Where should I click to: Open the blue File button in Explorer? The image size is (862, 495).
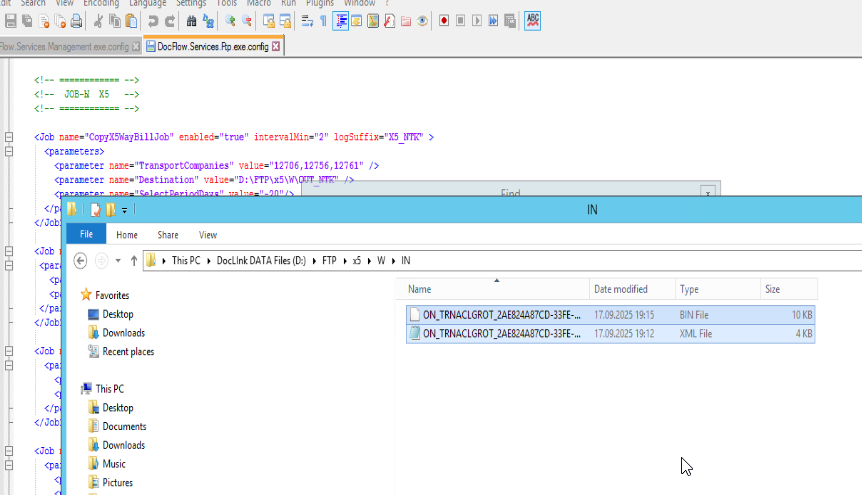(86, 234)
